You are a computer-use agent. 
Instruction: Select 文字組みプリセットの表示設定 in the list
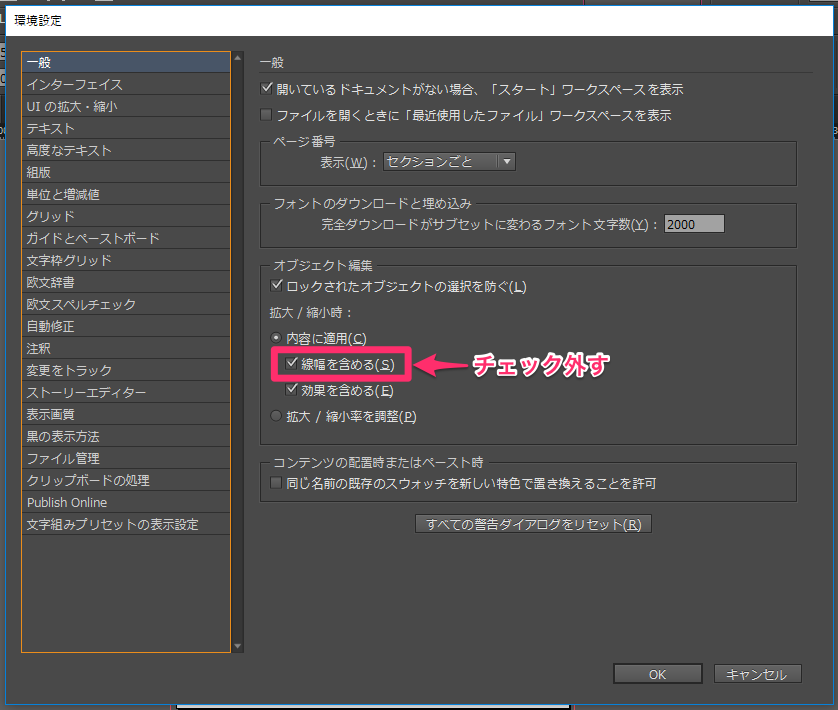point(126,524)
